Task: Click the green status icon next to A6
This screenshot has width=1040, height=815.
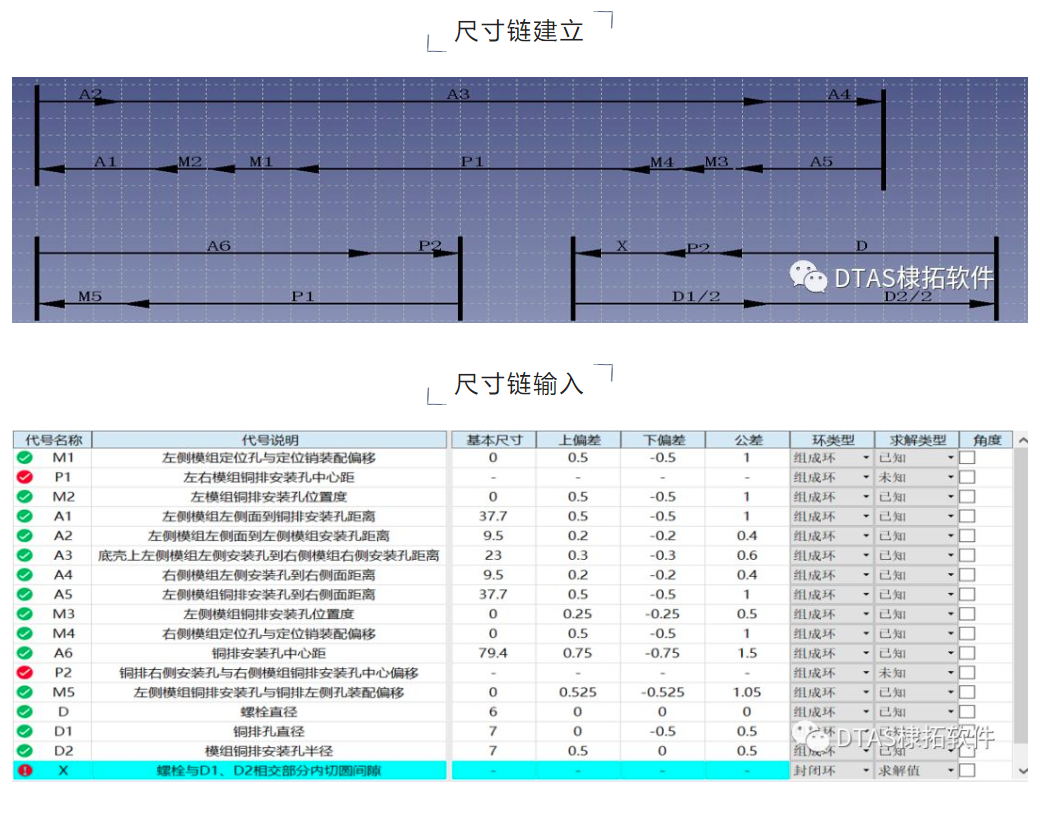Action: click(24, 653)
